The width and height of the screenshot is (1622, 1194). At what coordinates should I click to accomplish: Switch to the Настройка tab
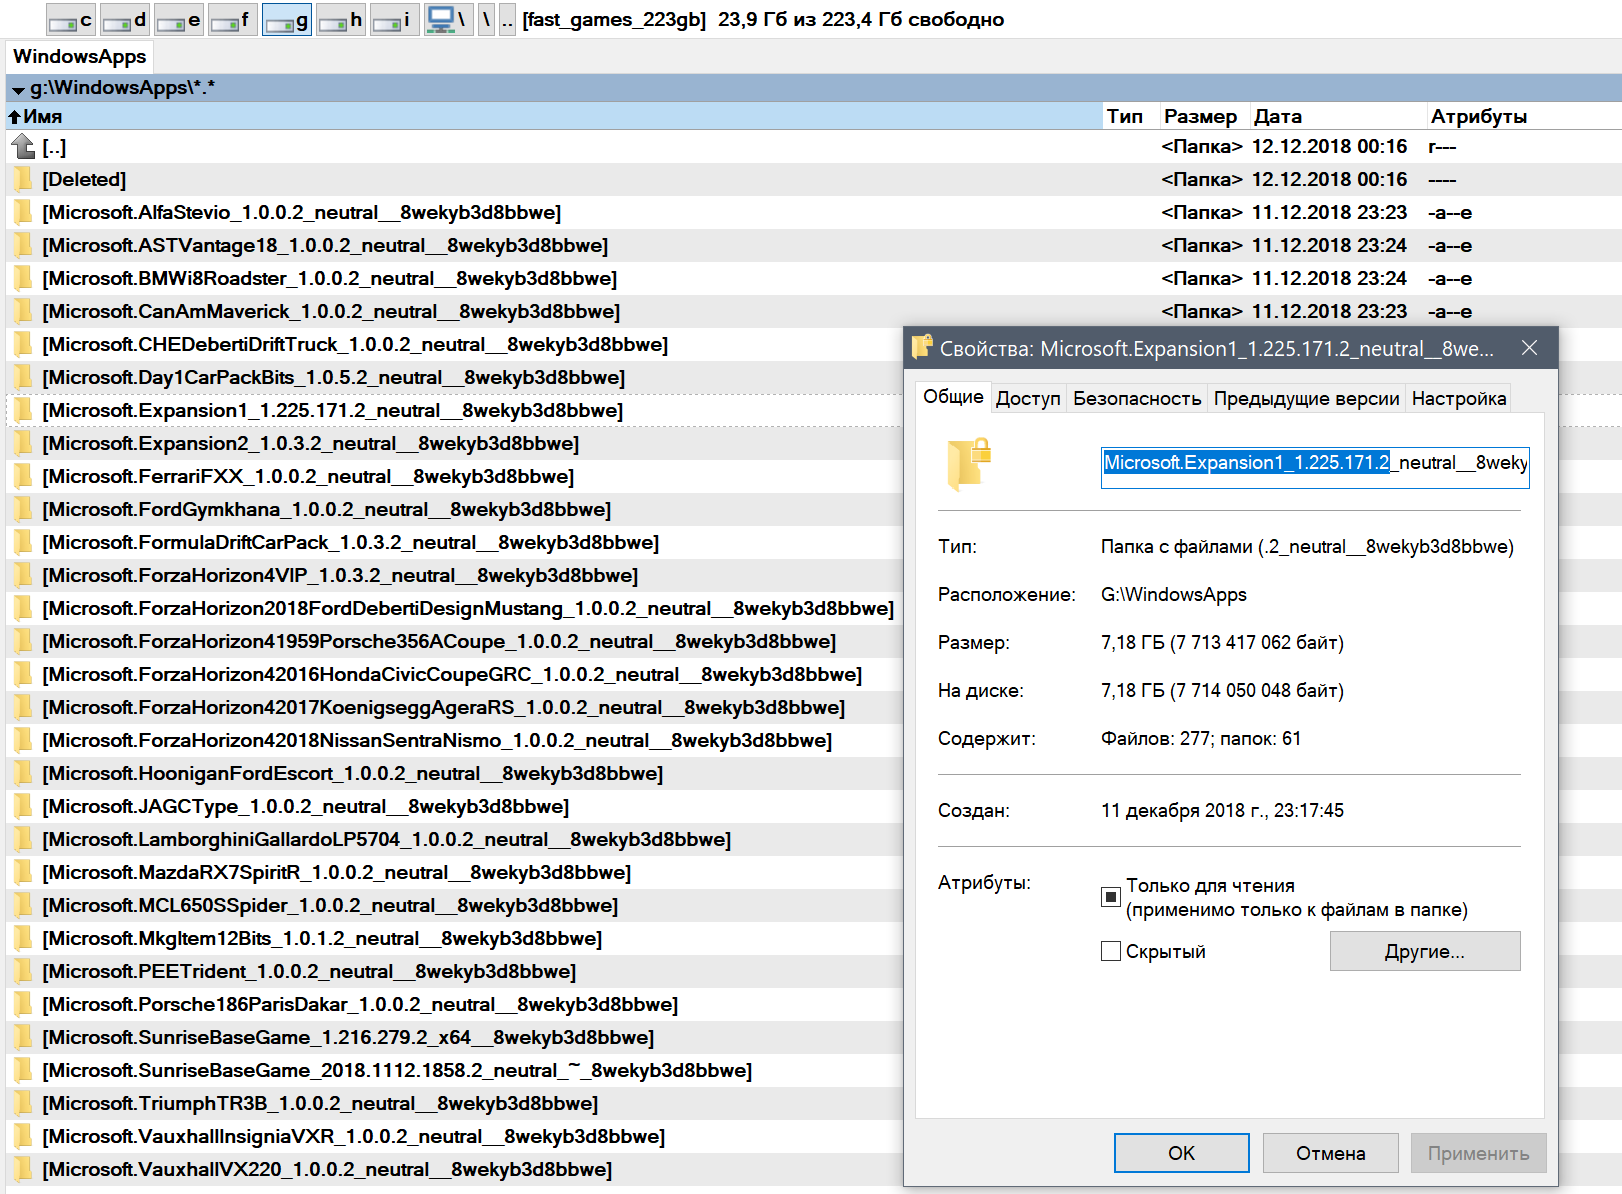click(1458, 399)
